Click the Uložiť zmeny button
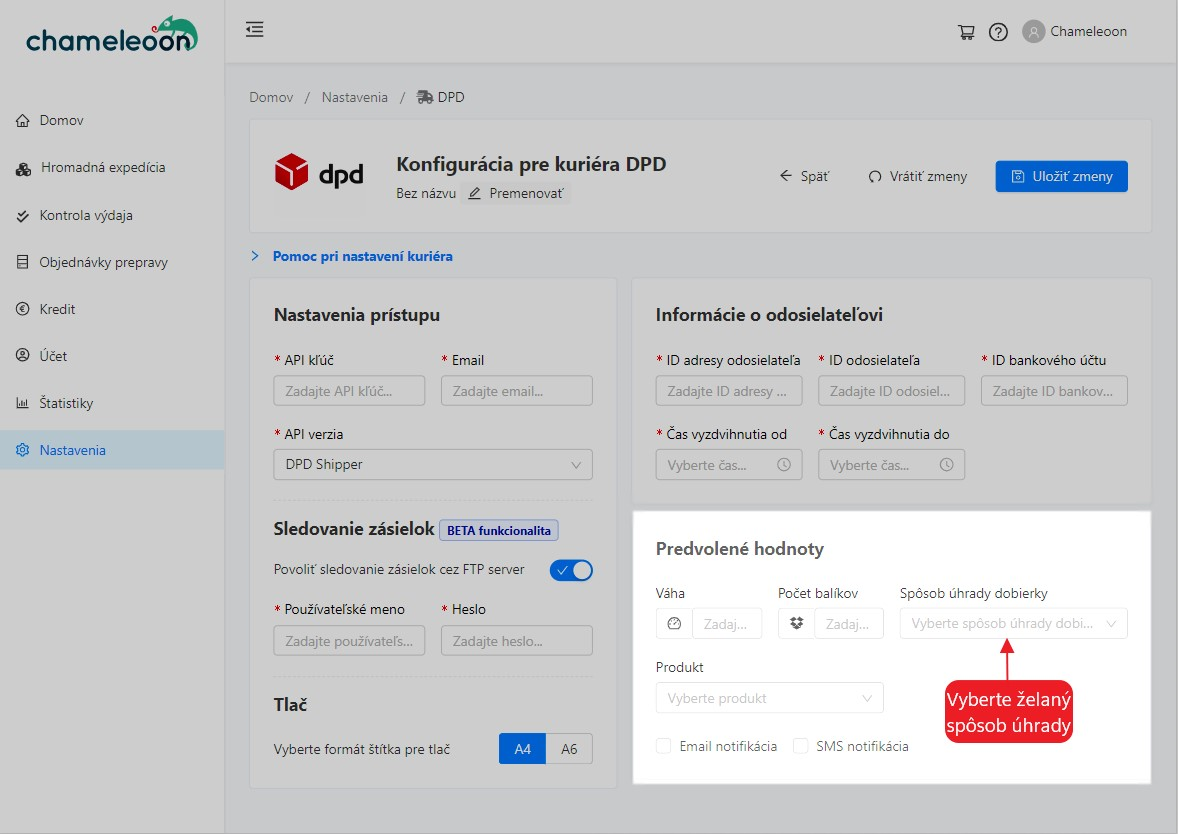The image size is (1178, 834). (1061, 176)
